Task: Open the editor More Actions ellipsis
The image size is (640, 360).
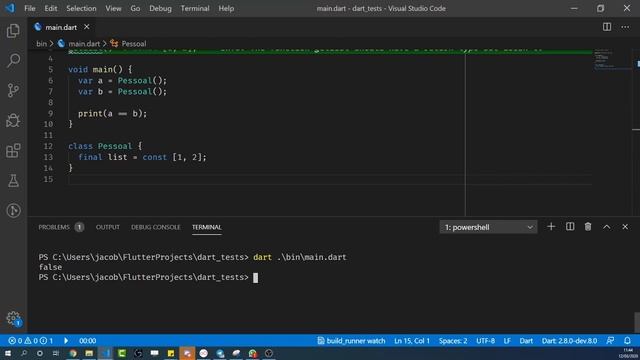Action: (x=625, y=27)
